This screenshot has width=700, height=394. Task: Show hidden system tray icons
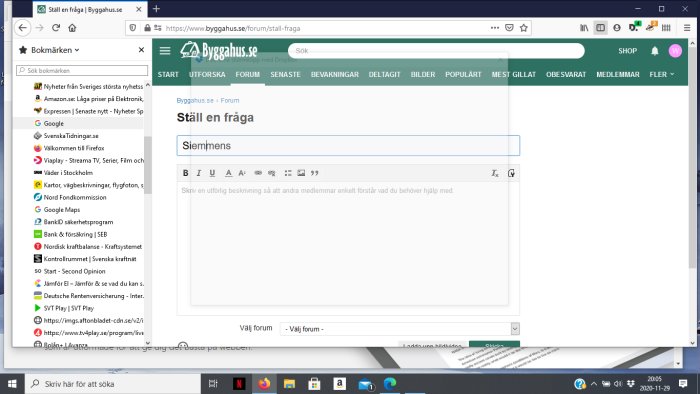[x=594, y=384]
